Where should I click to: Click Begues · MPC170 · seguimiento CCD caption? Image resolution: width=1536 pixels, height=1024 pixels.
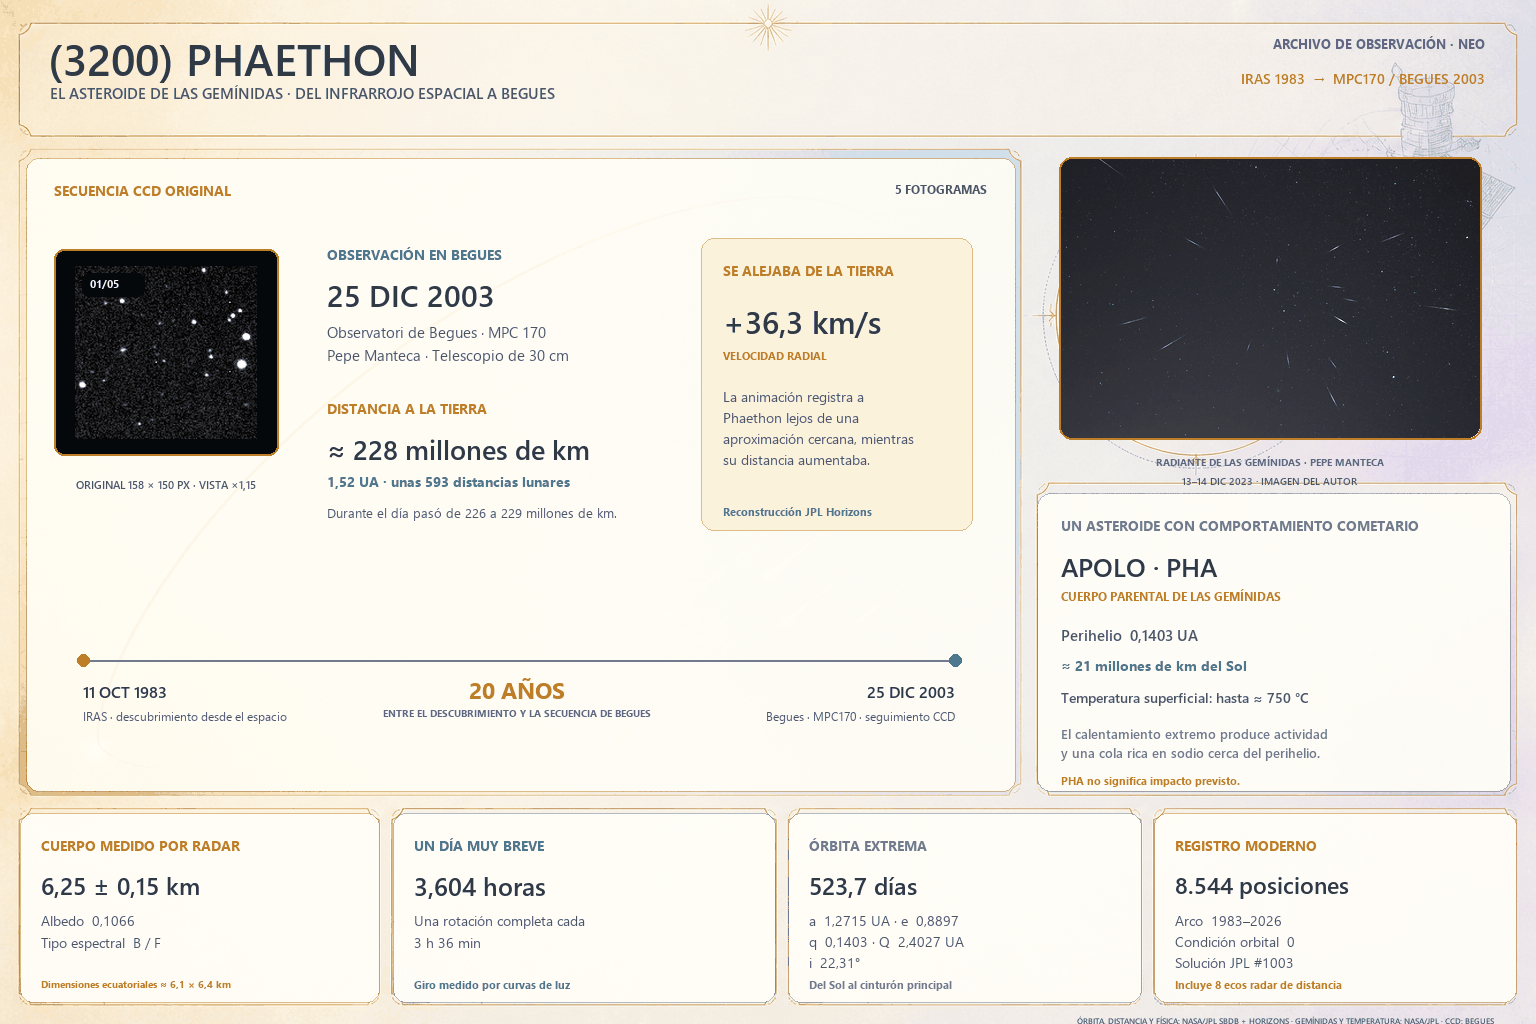click(860, 717)
